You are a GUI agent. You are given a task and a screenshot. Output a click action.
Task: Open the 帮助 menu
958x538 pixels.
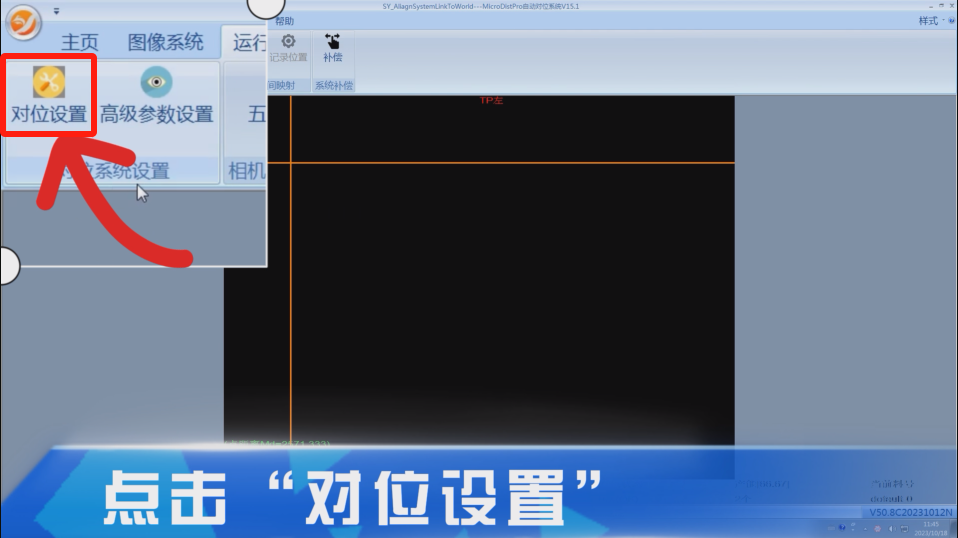coord(285,21)
